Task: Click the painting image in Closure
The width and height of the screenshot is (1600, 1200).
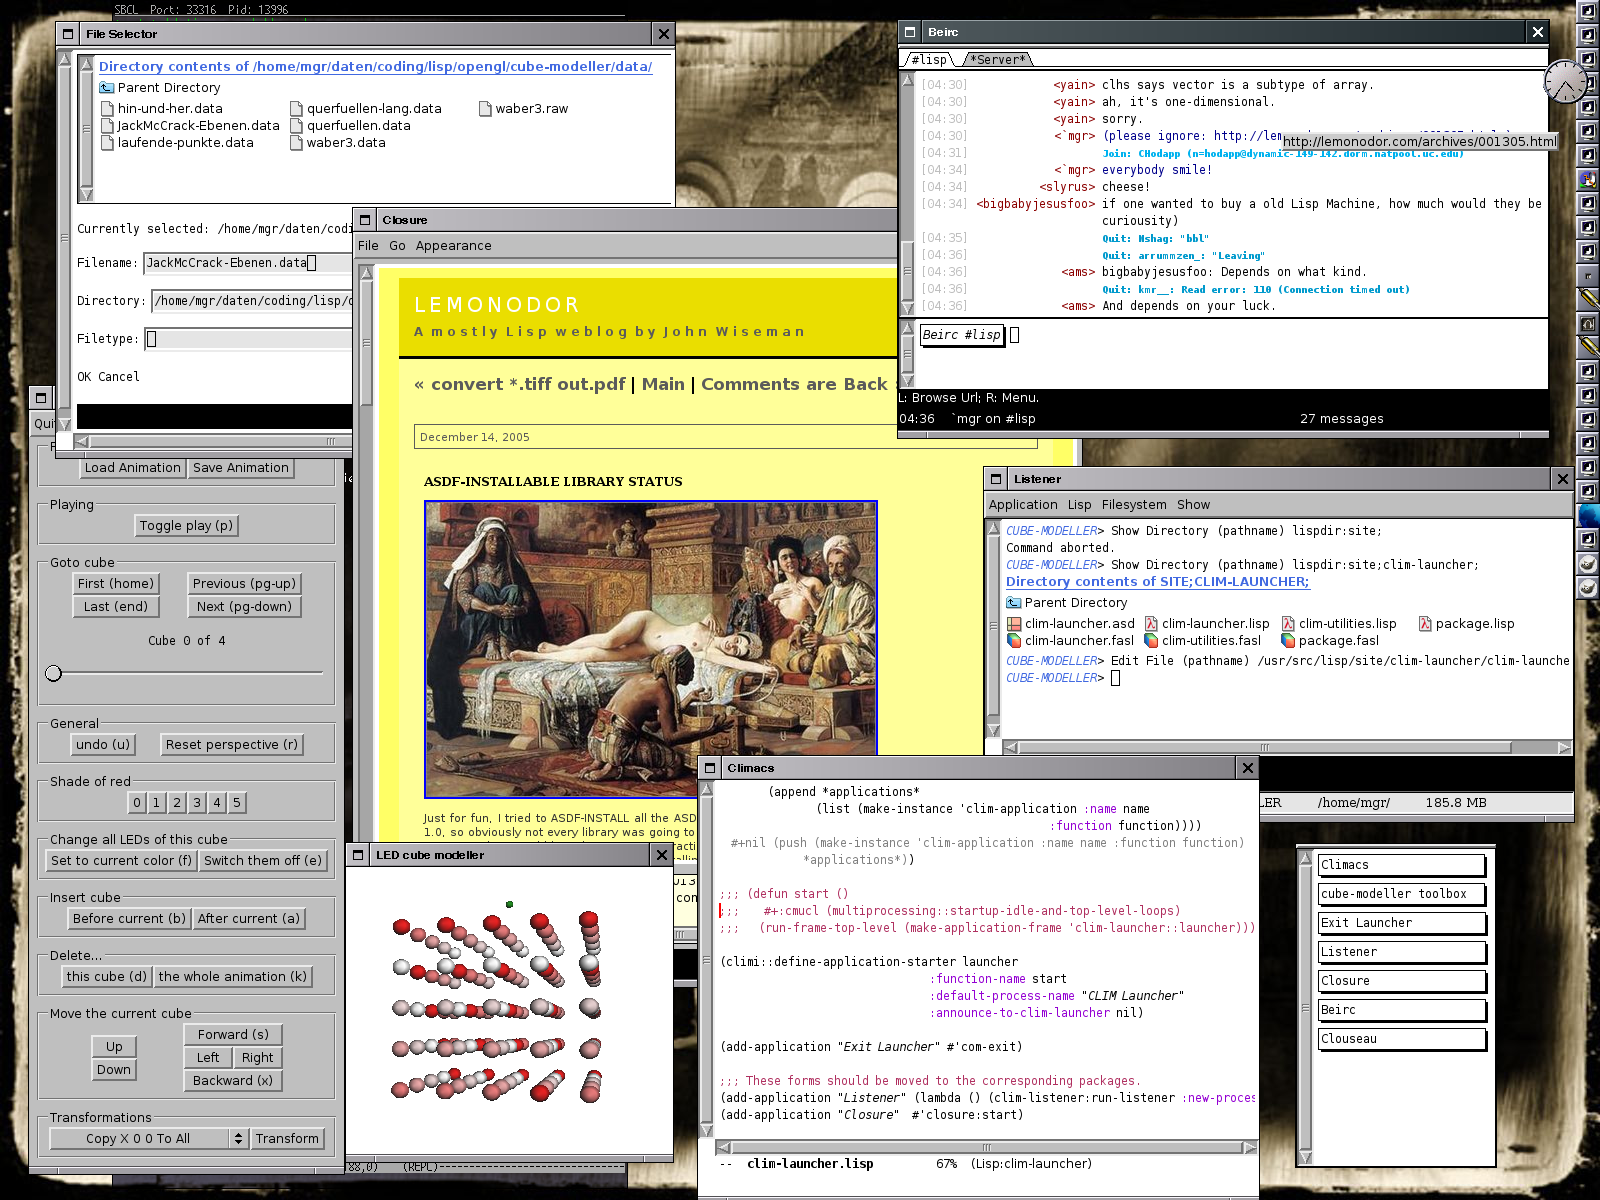Action: tap(651, 649)
